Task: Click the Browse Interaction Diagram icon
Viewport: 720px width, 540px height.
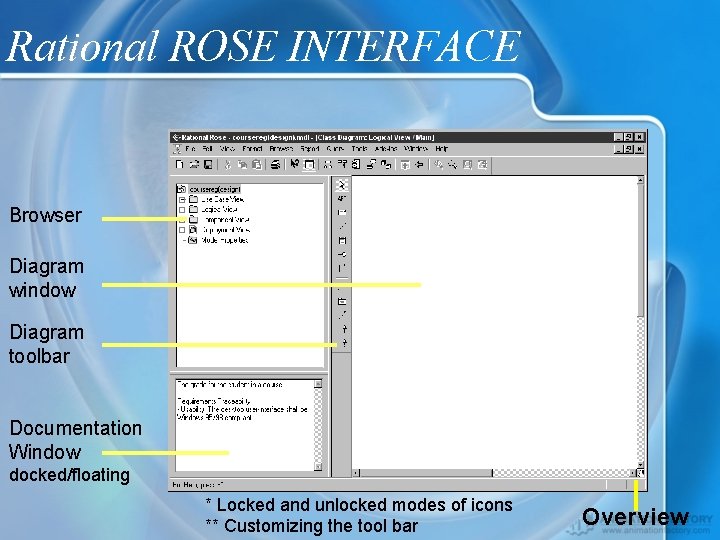Action: pos(342,164)
